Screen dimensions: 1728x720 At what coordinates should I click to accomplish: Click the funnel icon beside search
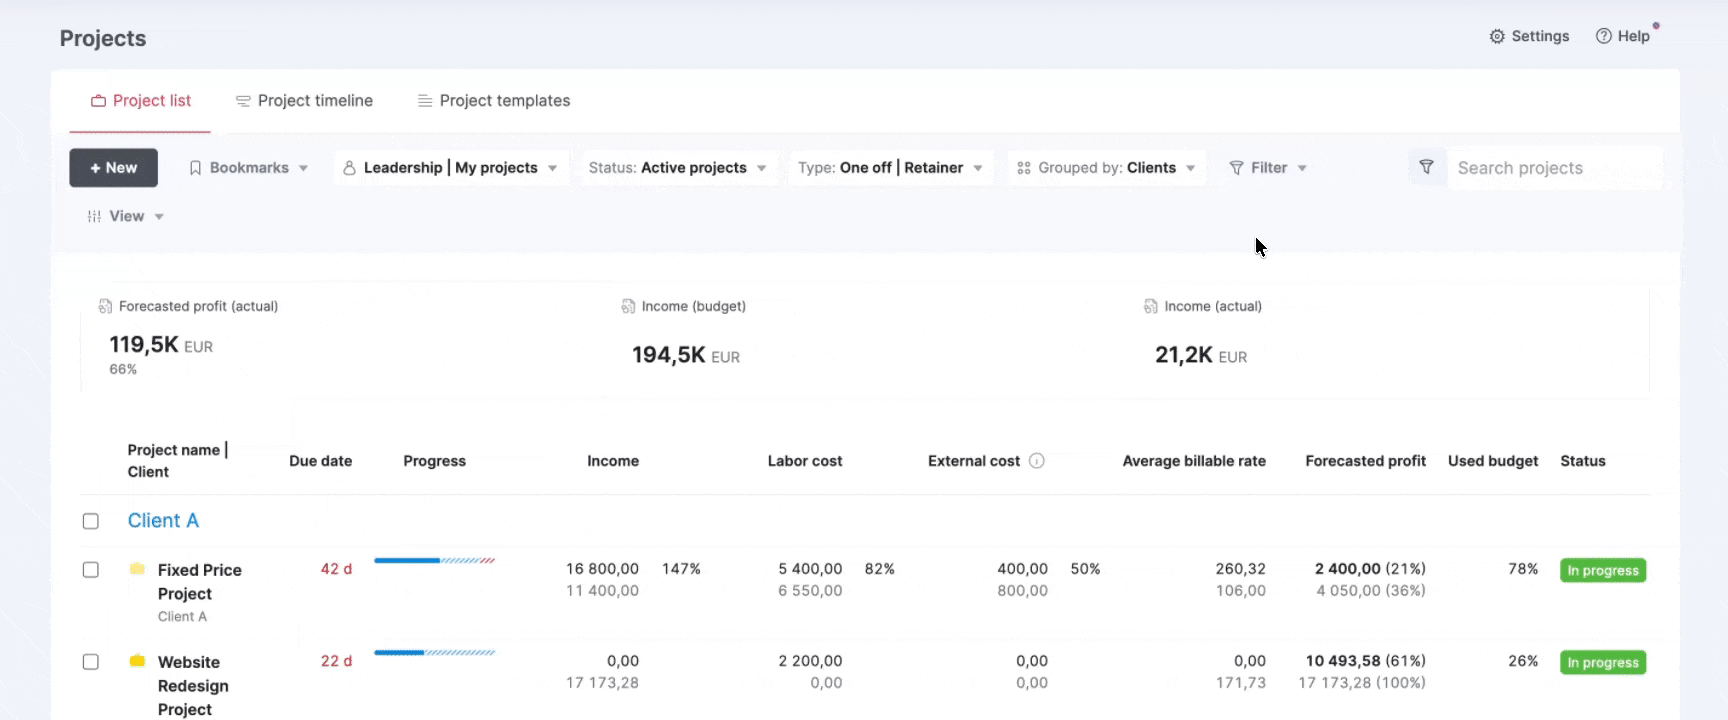point(1427,167)
